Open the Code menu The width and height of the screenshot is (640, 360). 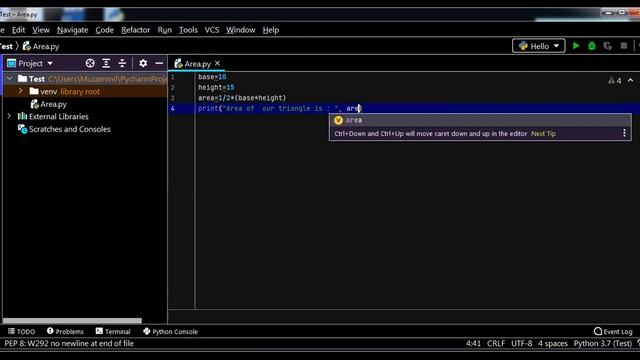[x=104, y=30]
